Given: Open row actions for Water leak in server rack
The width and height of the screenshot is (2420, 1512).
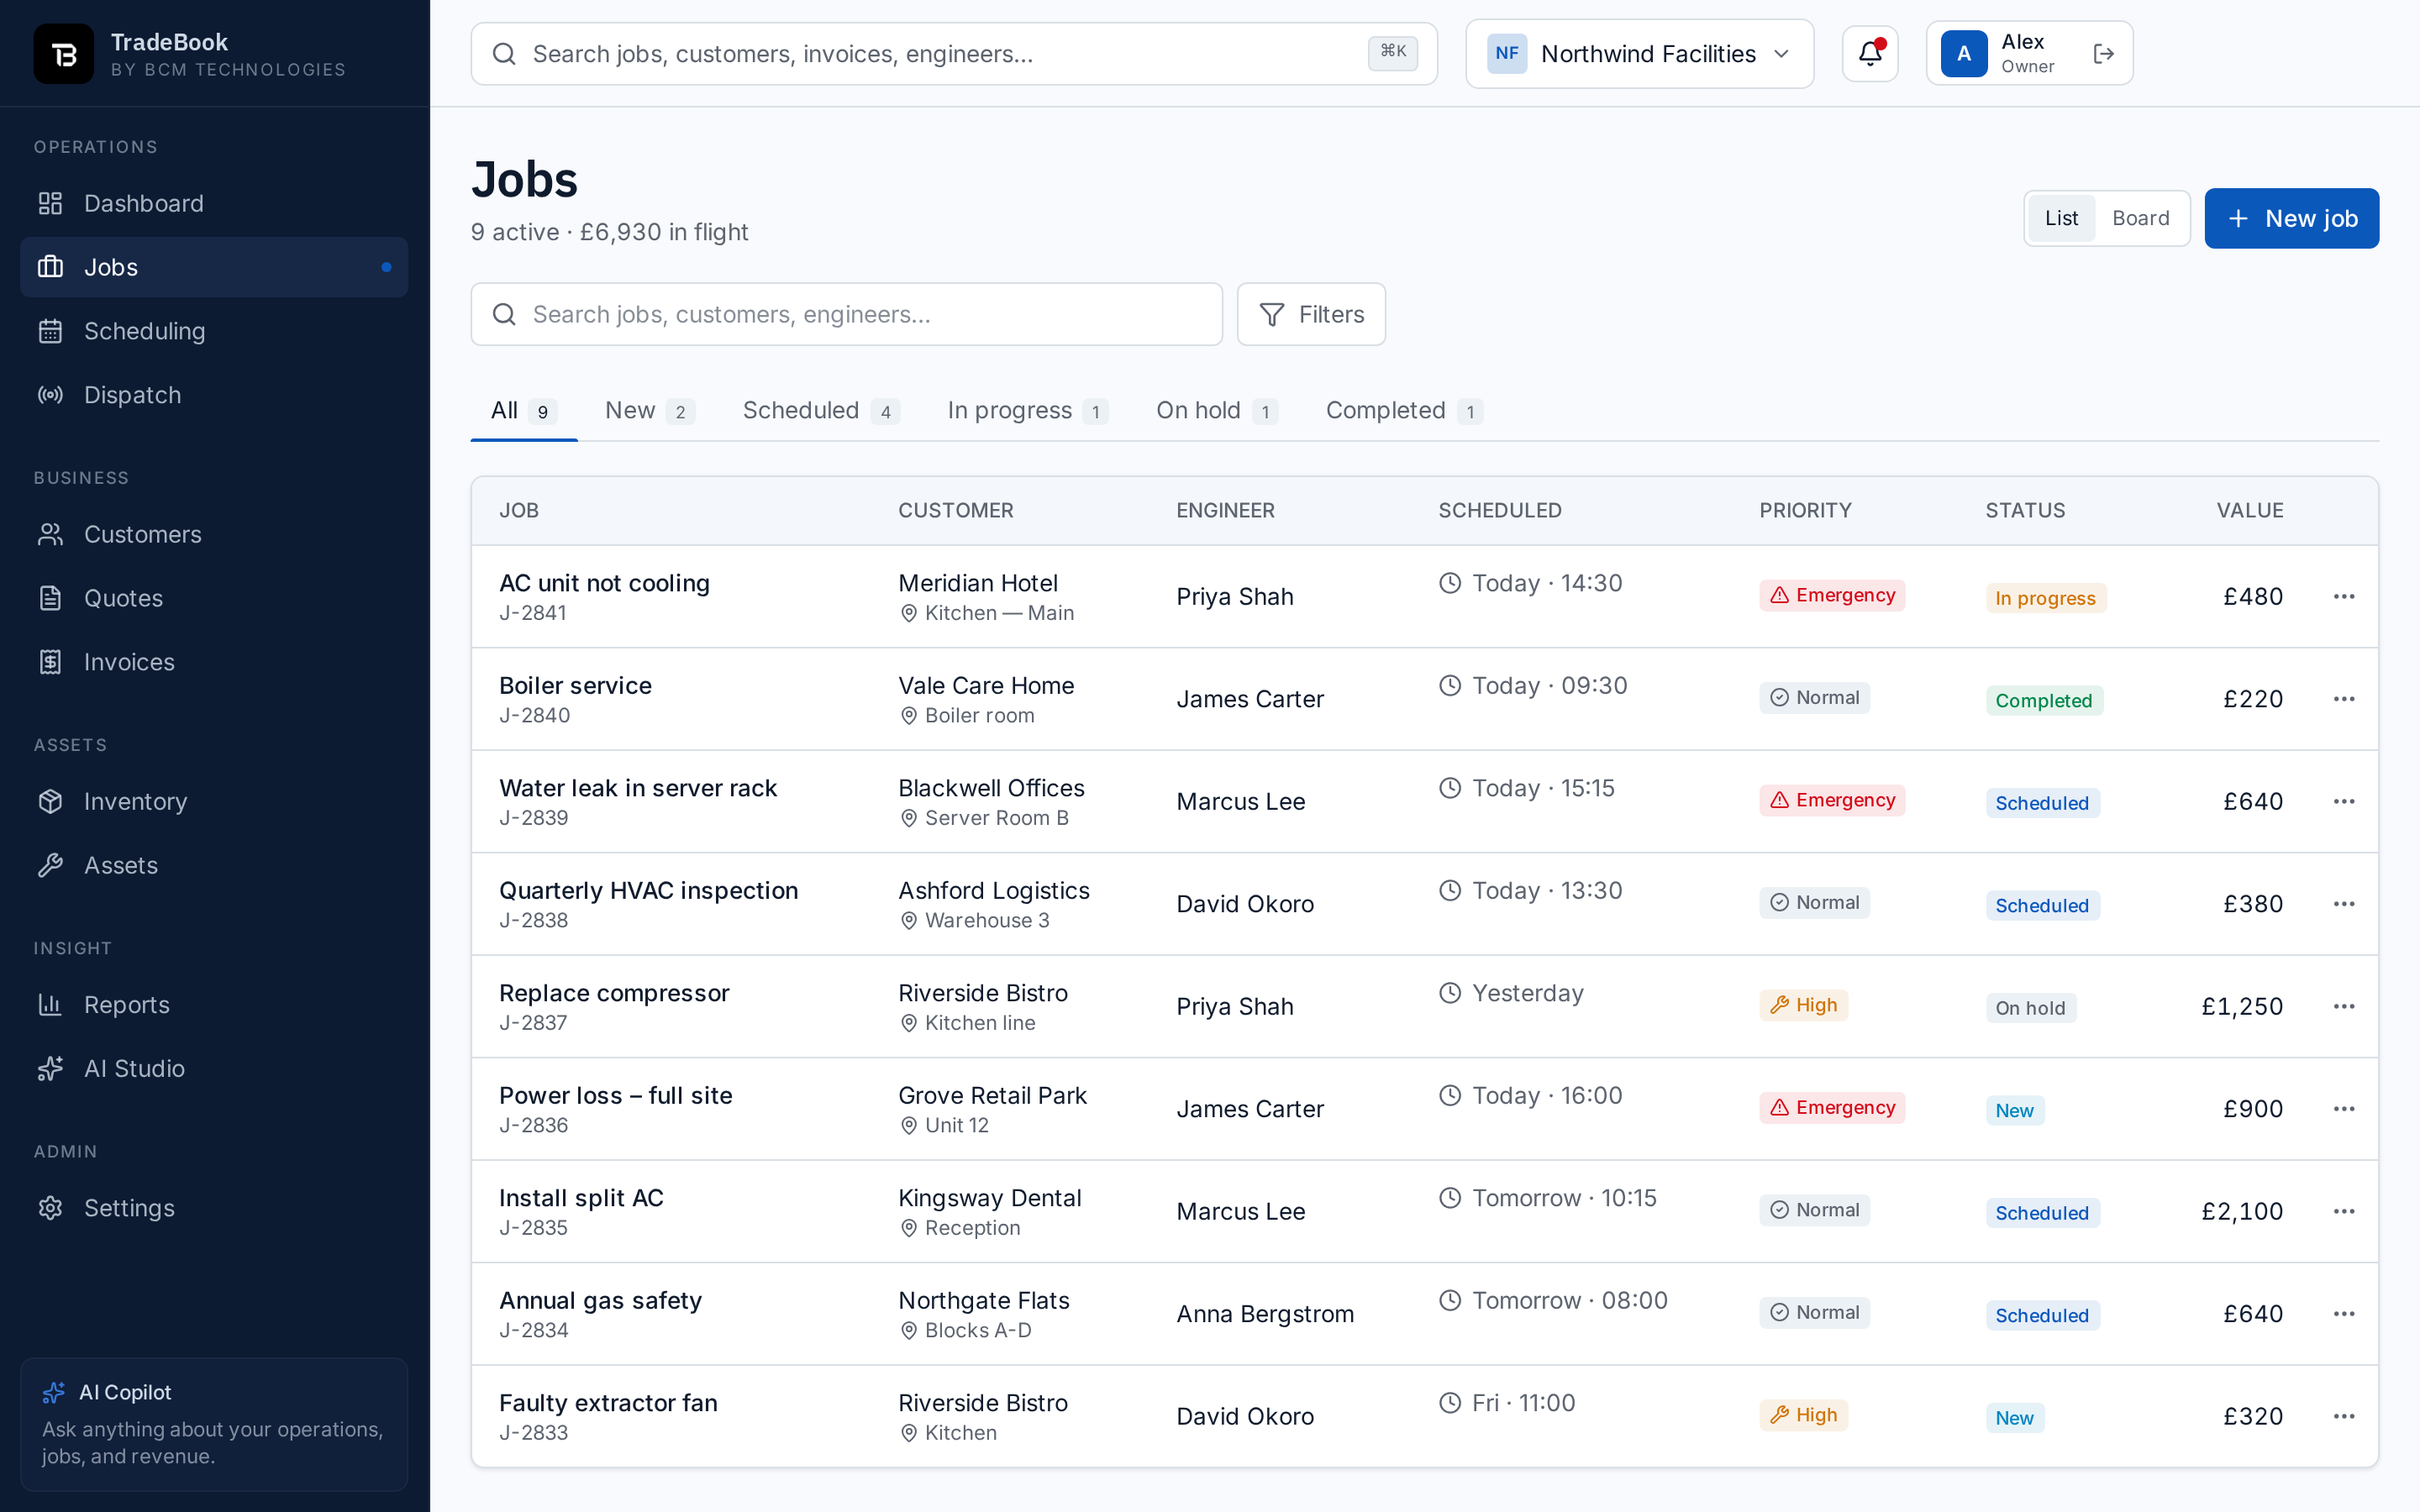Looking at the screenshot, I should (x=2344, y=802).
